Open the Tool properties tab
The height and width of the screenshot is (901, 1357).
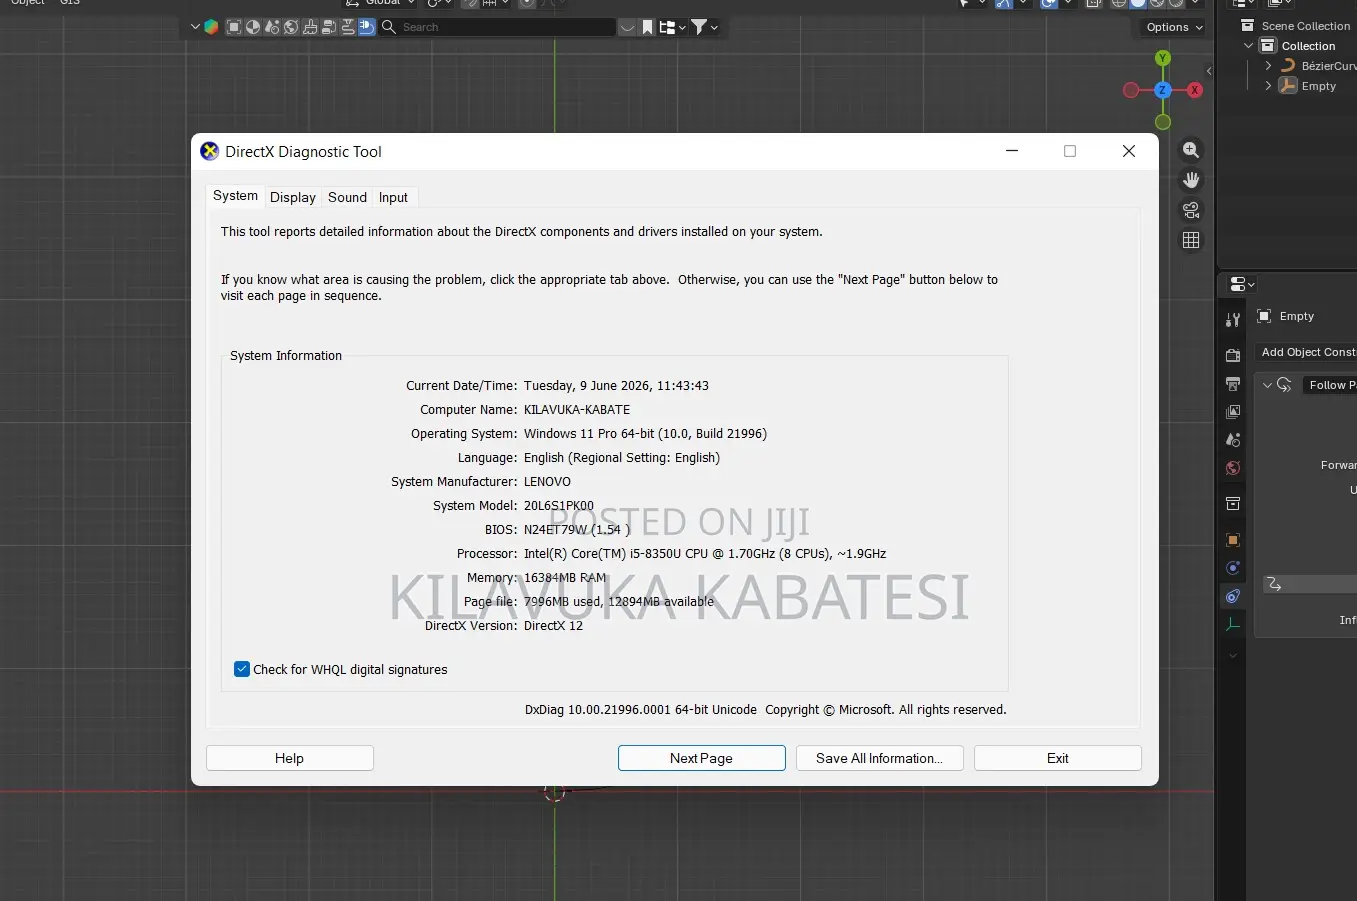1233,320
